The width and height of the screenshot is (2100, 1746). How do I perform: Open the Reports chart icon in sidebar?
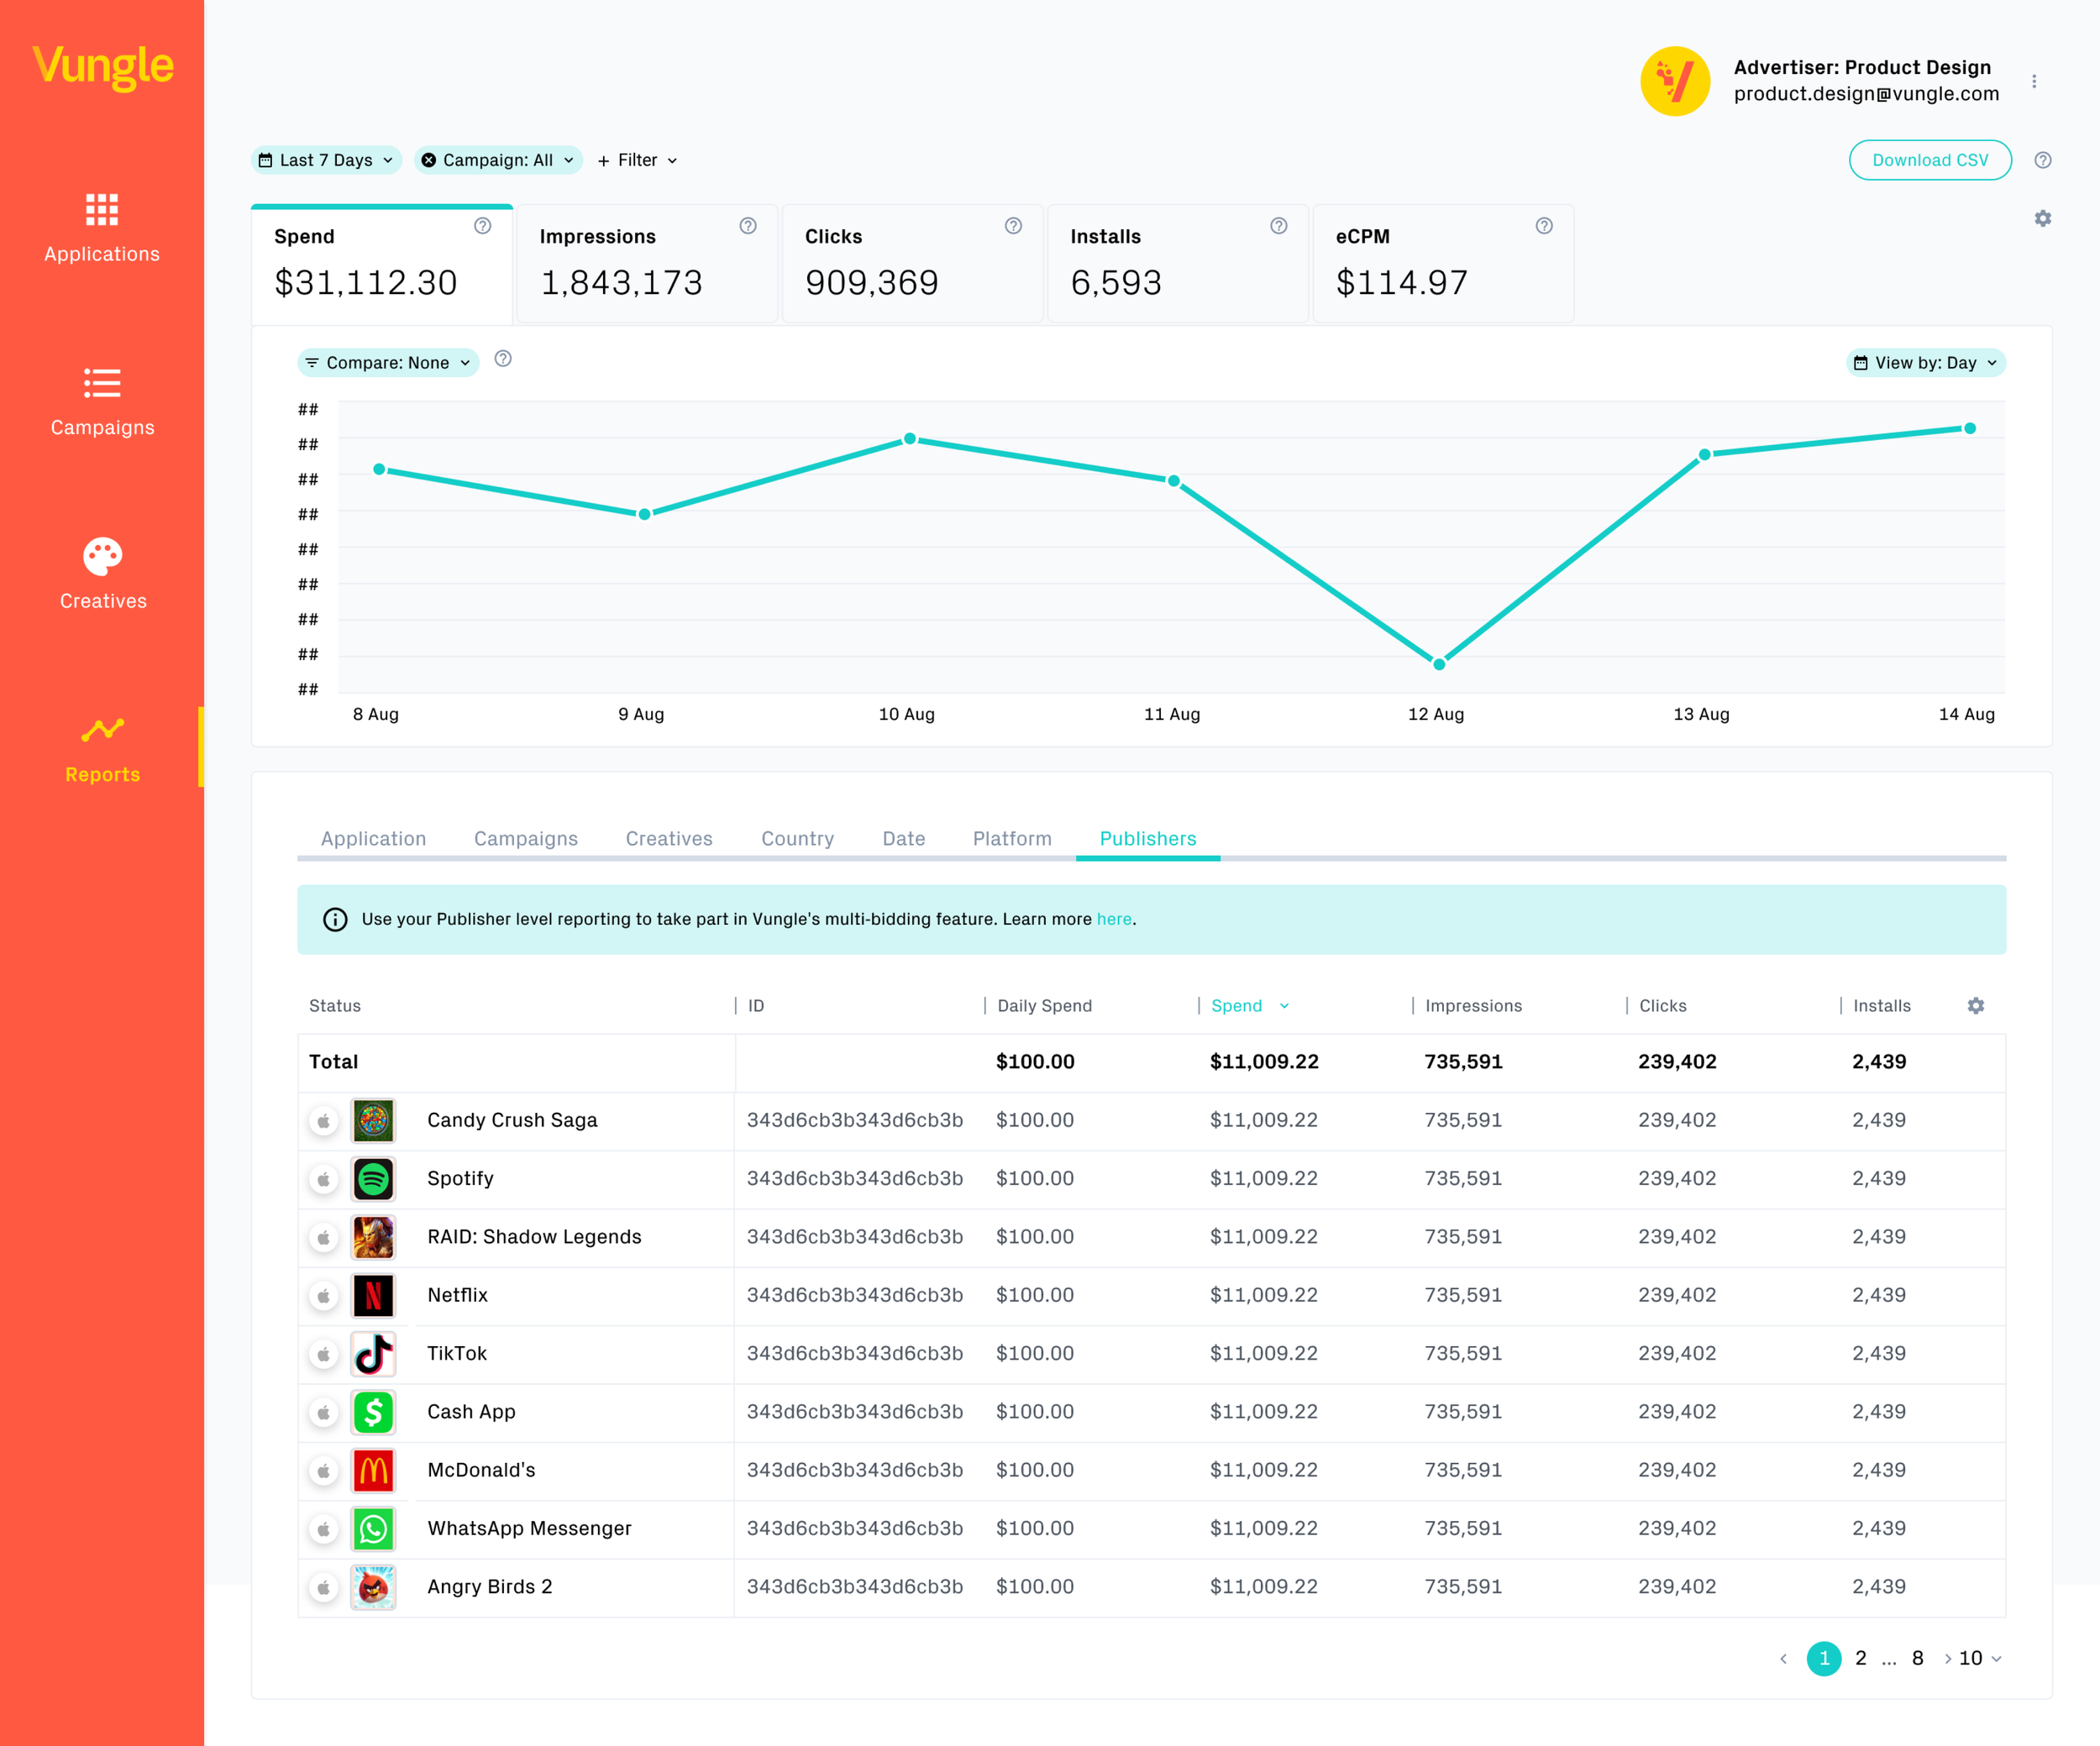pyautogui.click(x=102, y=730)
